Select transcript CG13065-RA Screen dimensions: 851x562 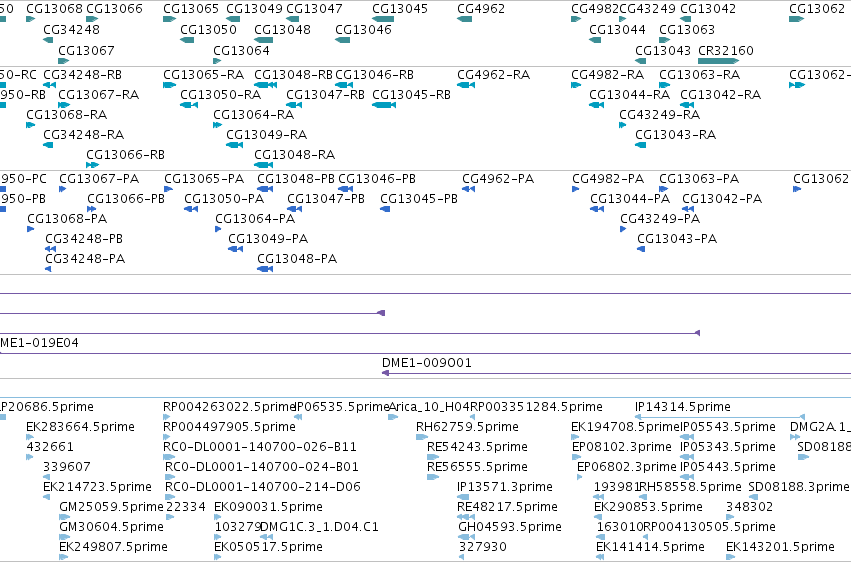click(204, 75)
